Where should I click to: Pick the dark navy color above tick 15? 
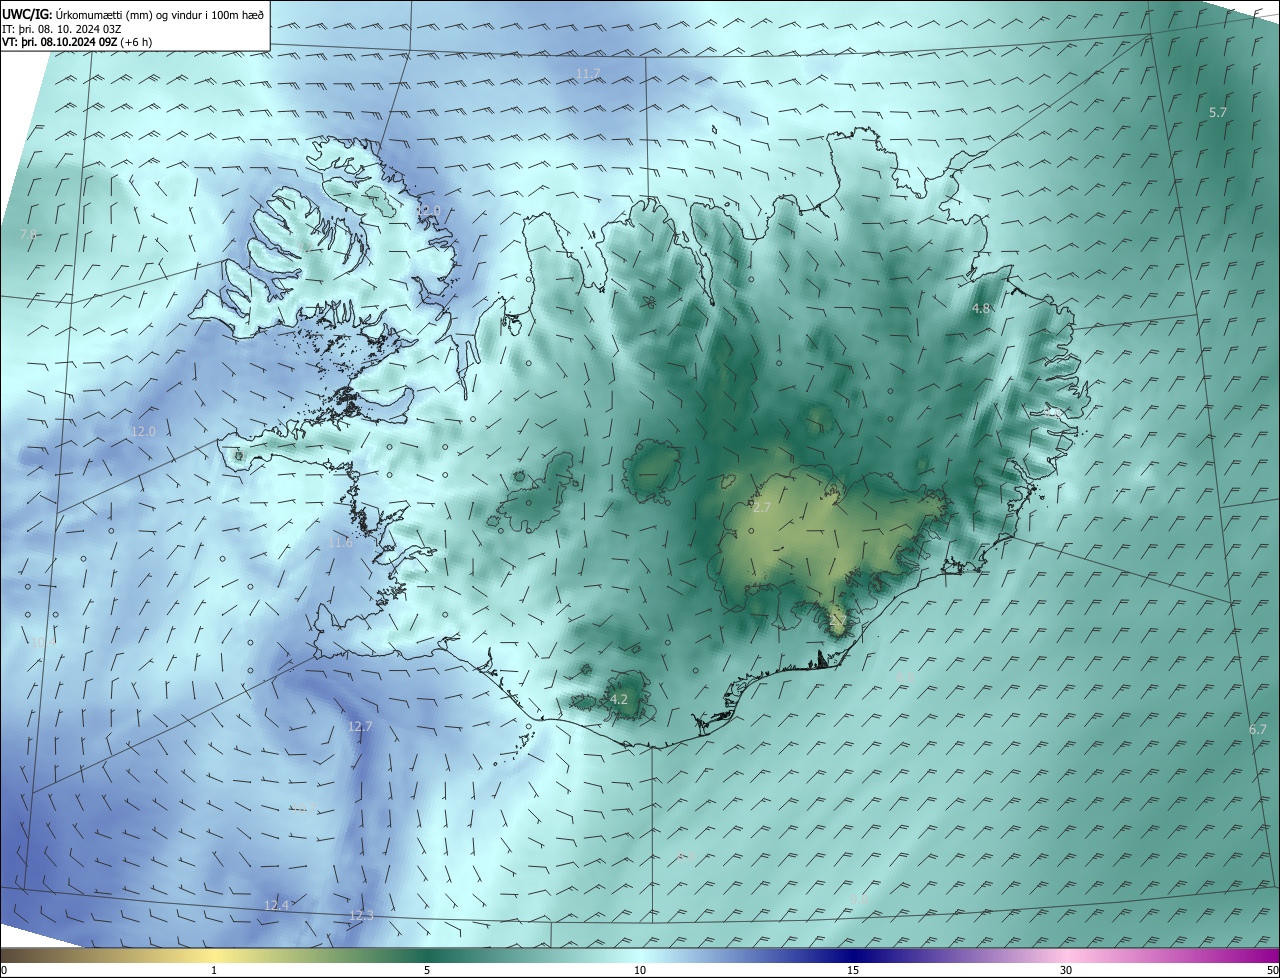[853, 955]
